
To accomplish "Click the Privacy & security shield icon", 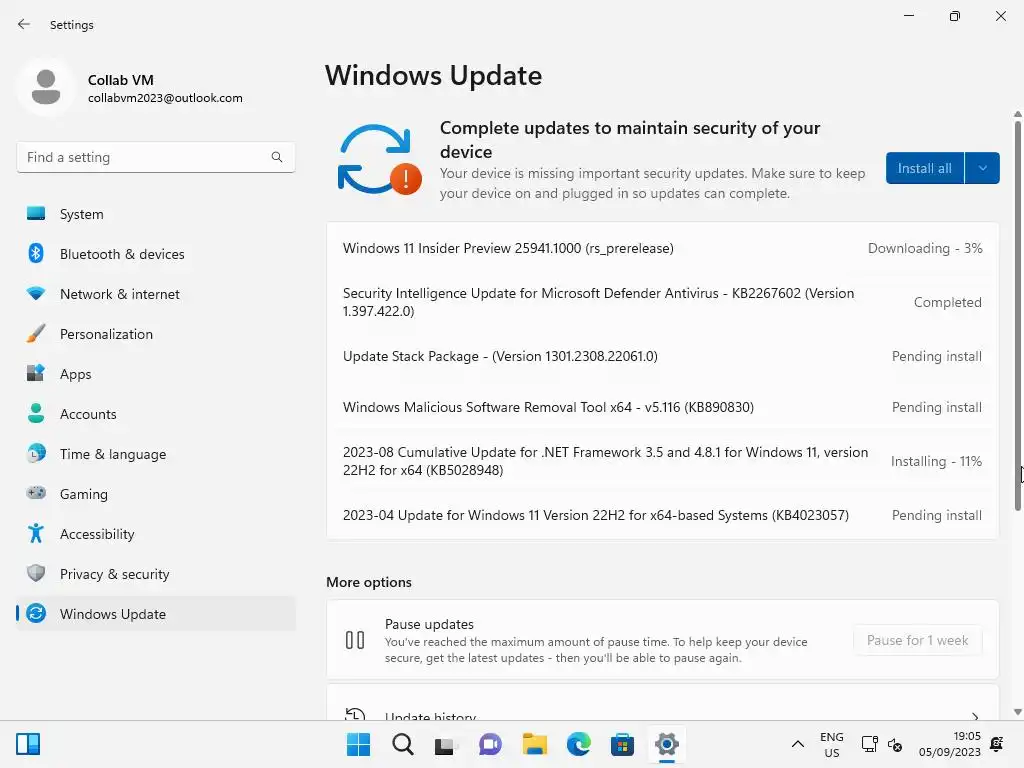I will (36, 573).
